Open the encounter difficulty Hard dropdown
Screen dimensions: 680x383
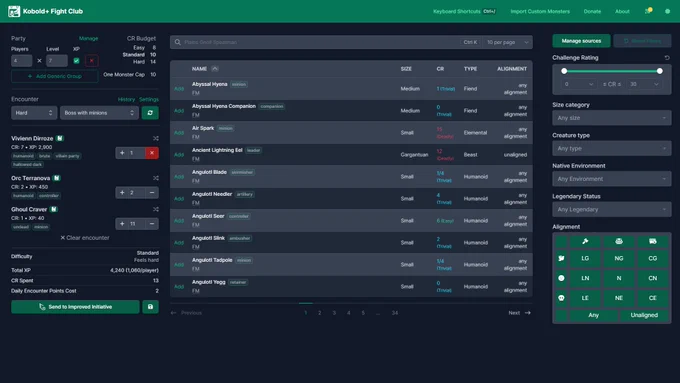tap(34, 113)
